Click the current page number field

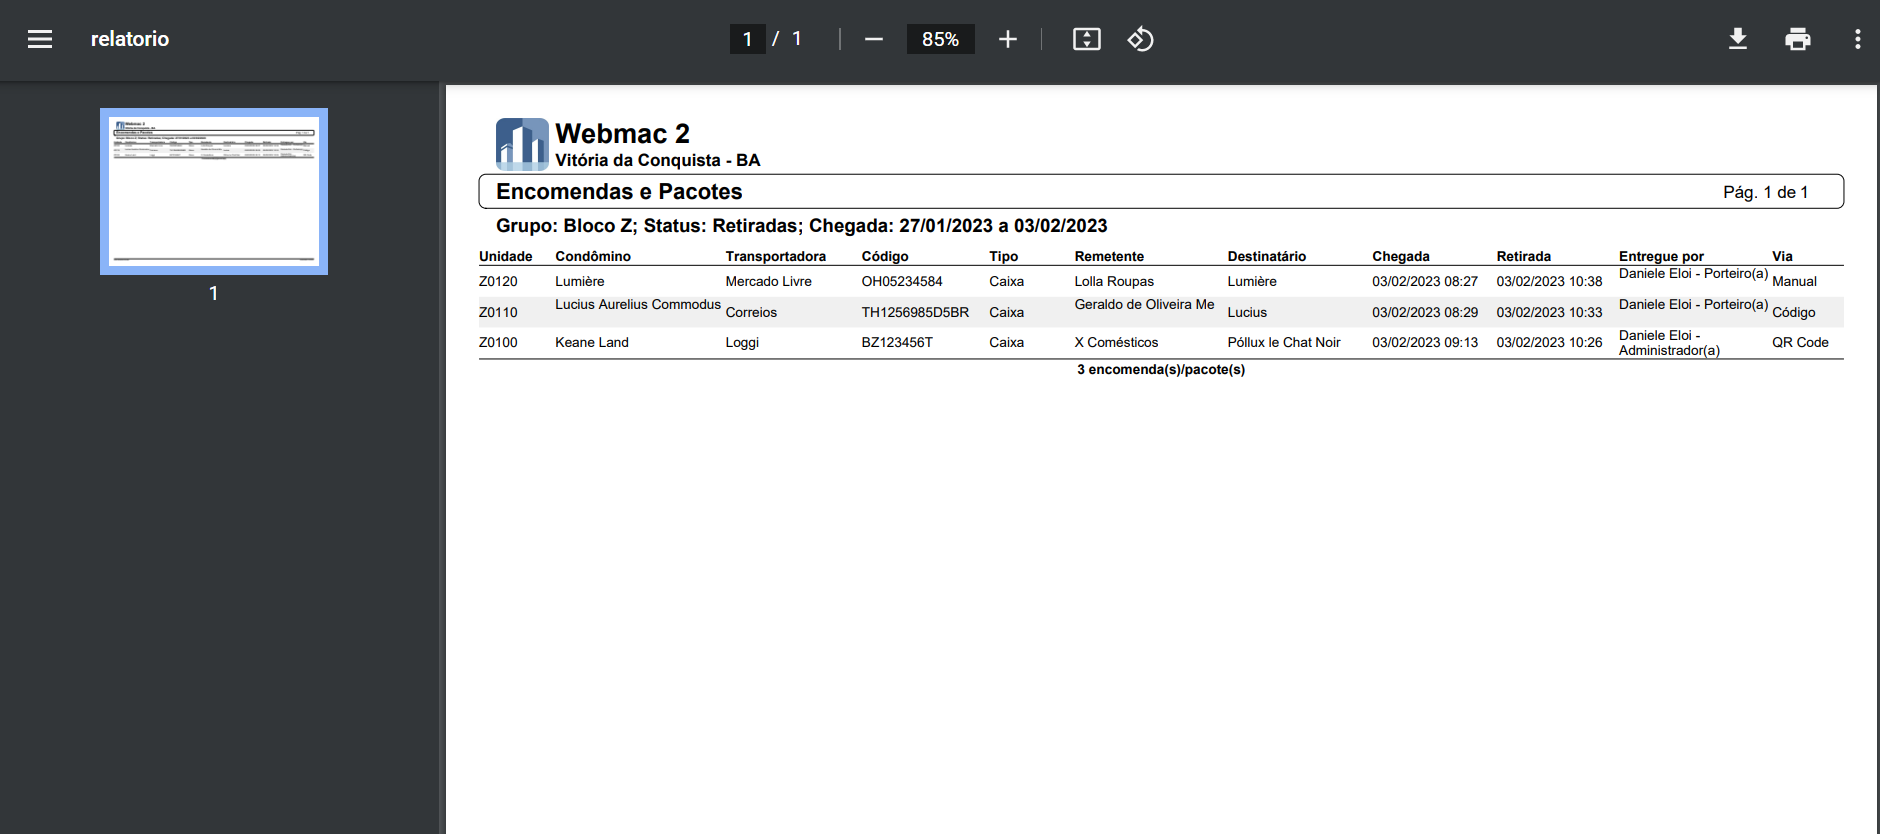point(747,39)
